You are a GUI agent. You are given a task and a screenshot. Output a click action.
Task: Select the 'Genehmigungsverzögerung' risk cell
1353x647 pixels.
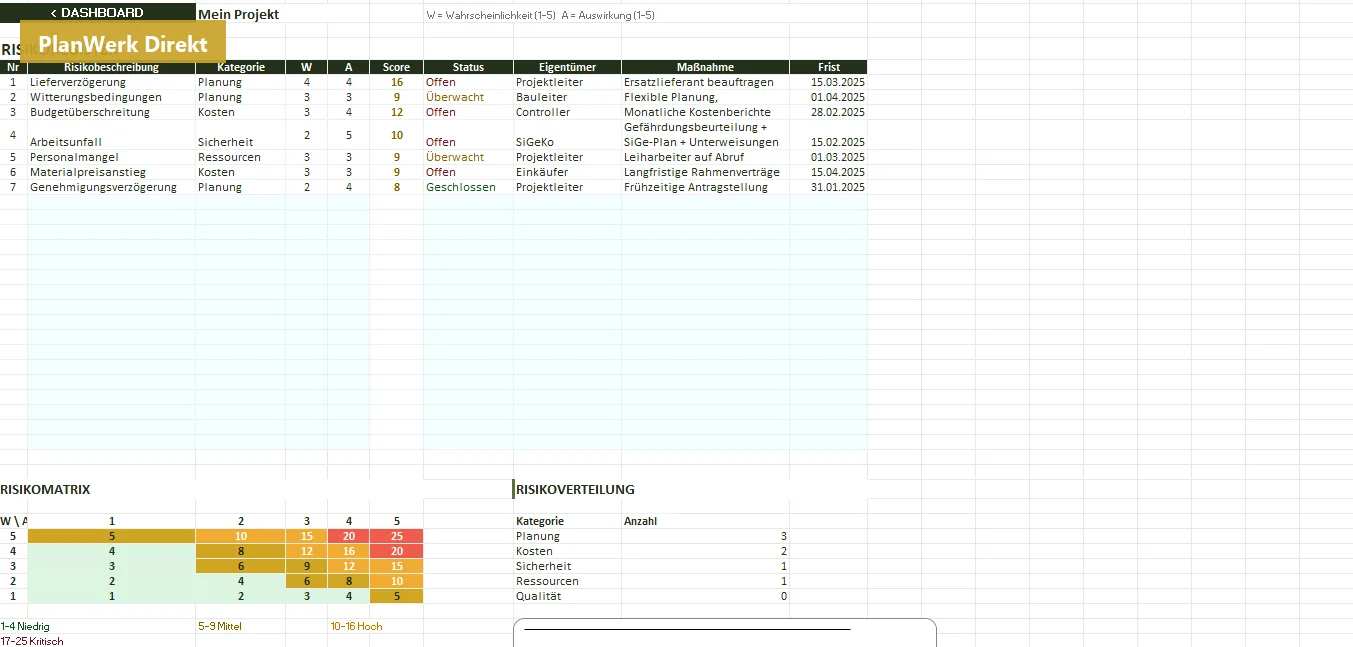tap(111, 187)
